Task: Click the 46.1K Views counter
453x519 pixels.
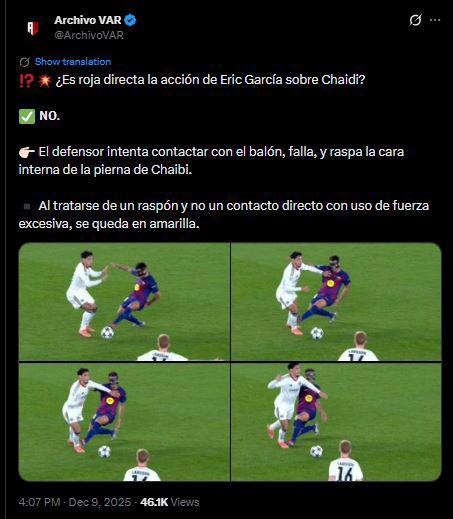Action: click(x=170, y=502)
